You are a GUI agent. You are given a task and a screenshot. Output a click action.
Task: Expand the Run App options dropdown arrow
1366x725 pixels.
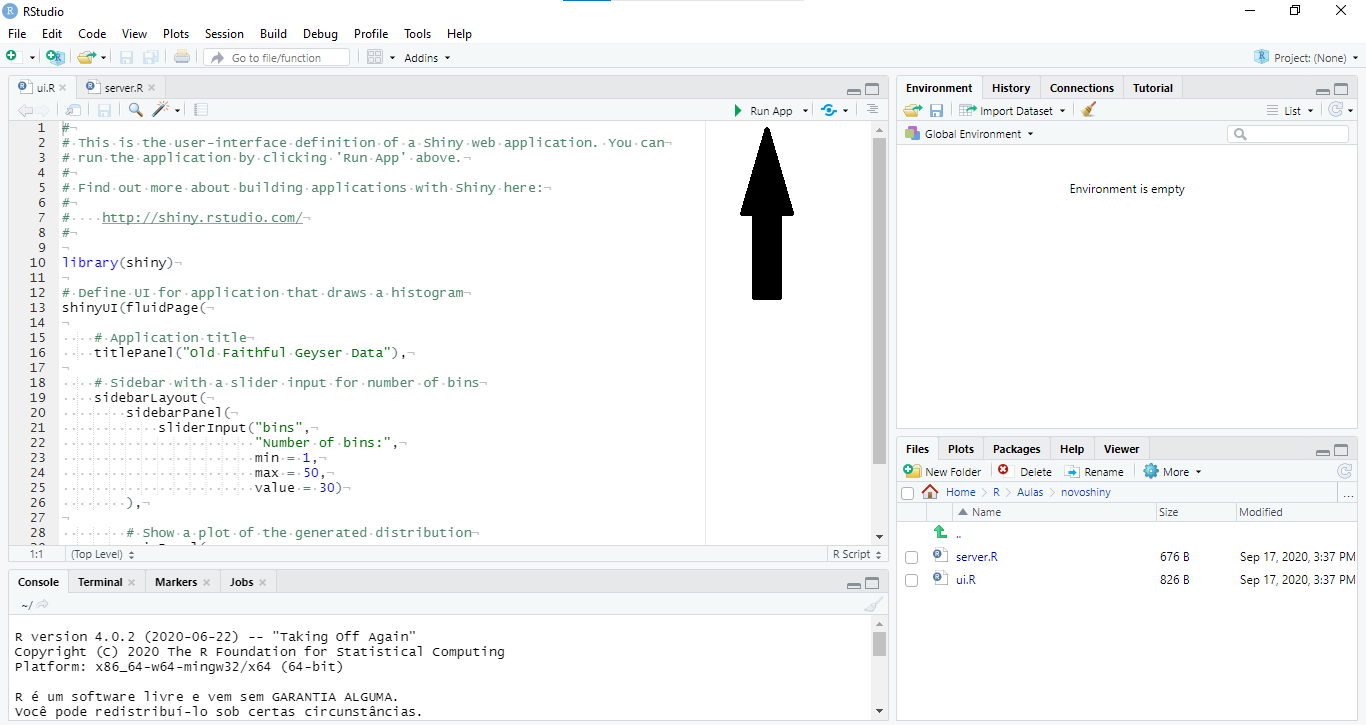pyautogui.click(x=805, y=111)
